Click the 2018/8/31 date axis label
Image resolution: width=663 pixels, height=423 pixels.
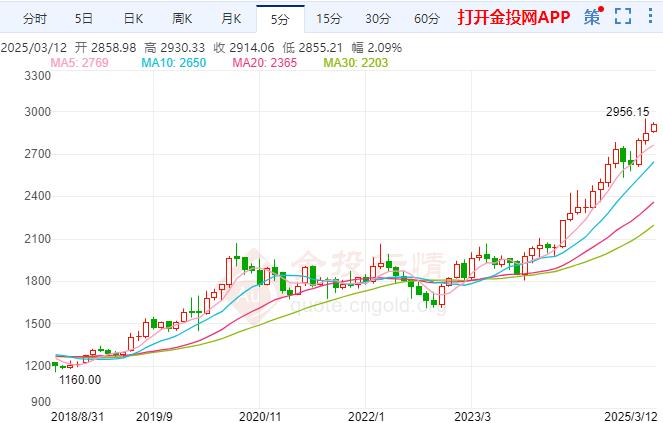tap(77, 416)
